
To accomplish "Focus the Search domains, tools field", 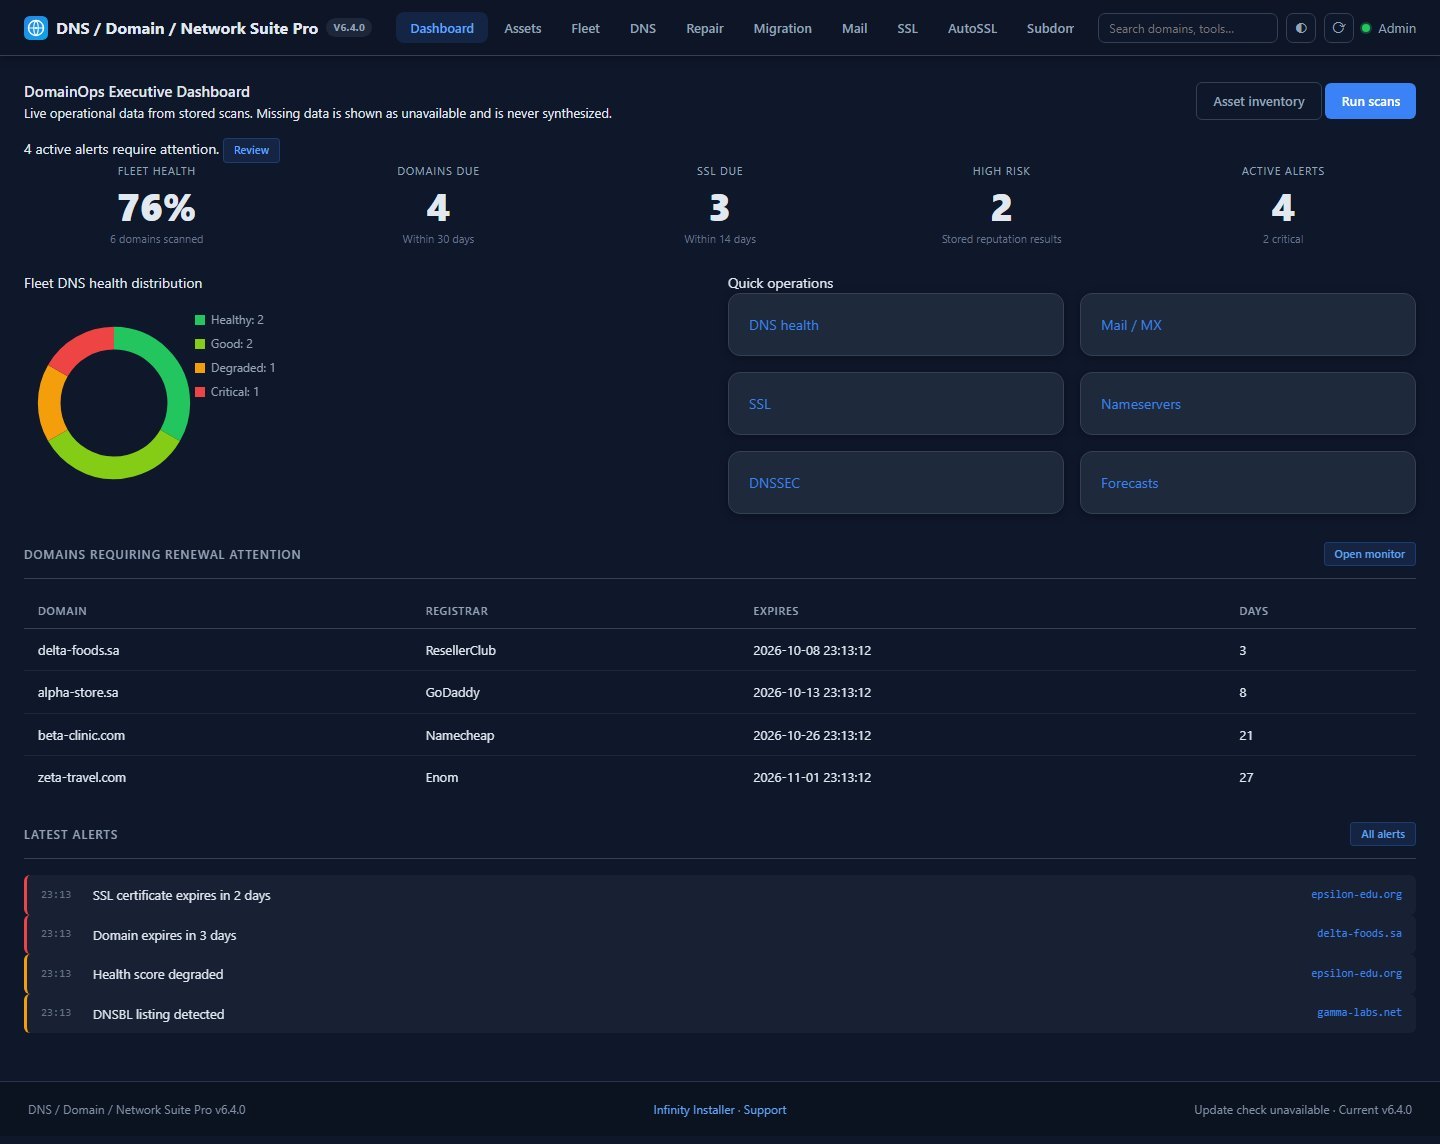I will coord(1187,28).
